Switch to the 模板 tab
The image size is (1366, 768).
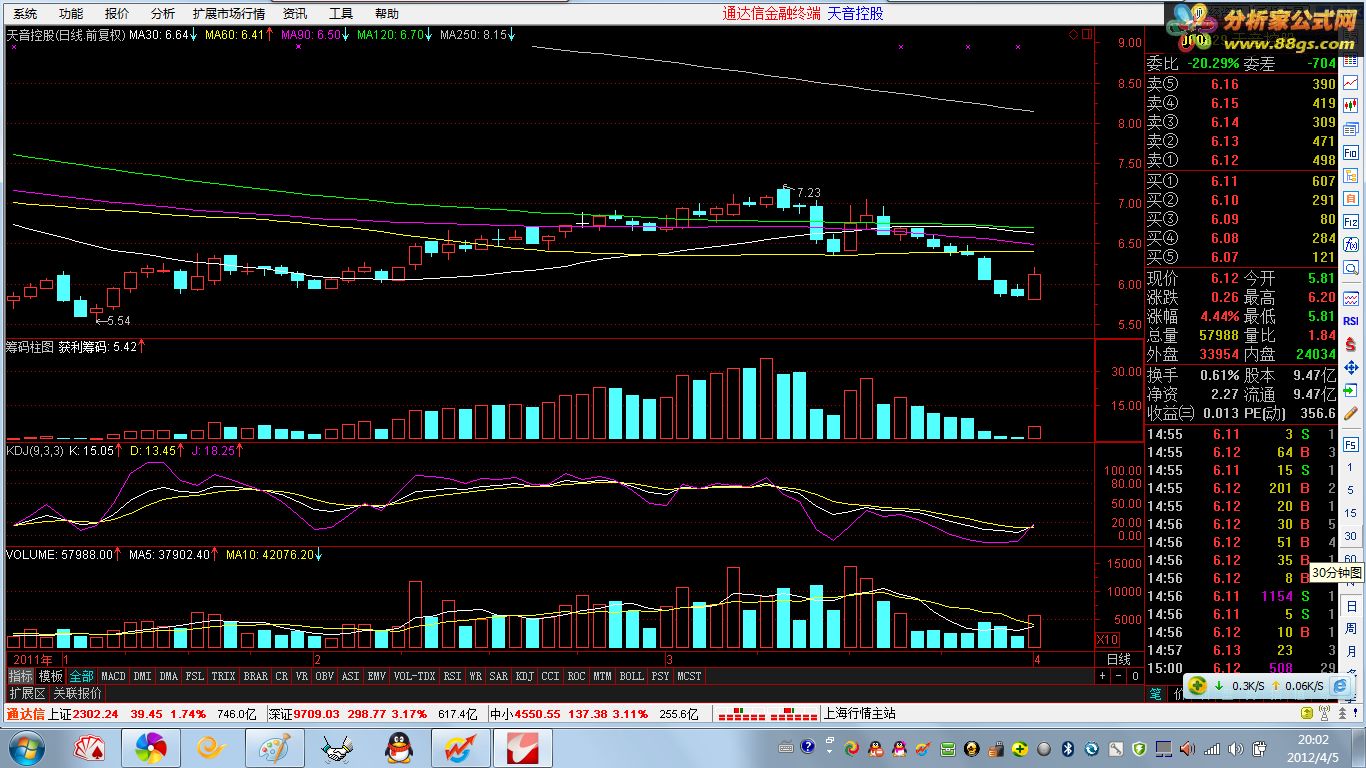[x=51, y=677]
